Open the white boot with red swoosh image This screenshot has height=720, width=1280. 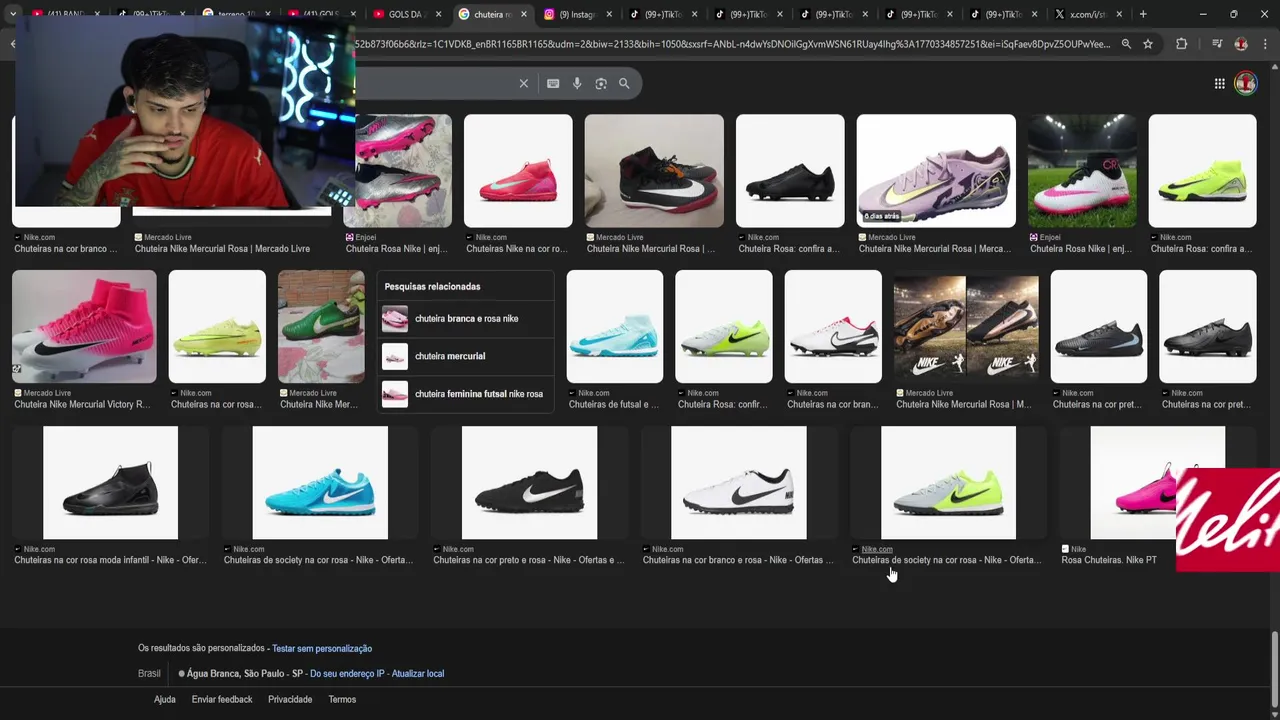(x=833, y=327)
